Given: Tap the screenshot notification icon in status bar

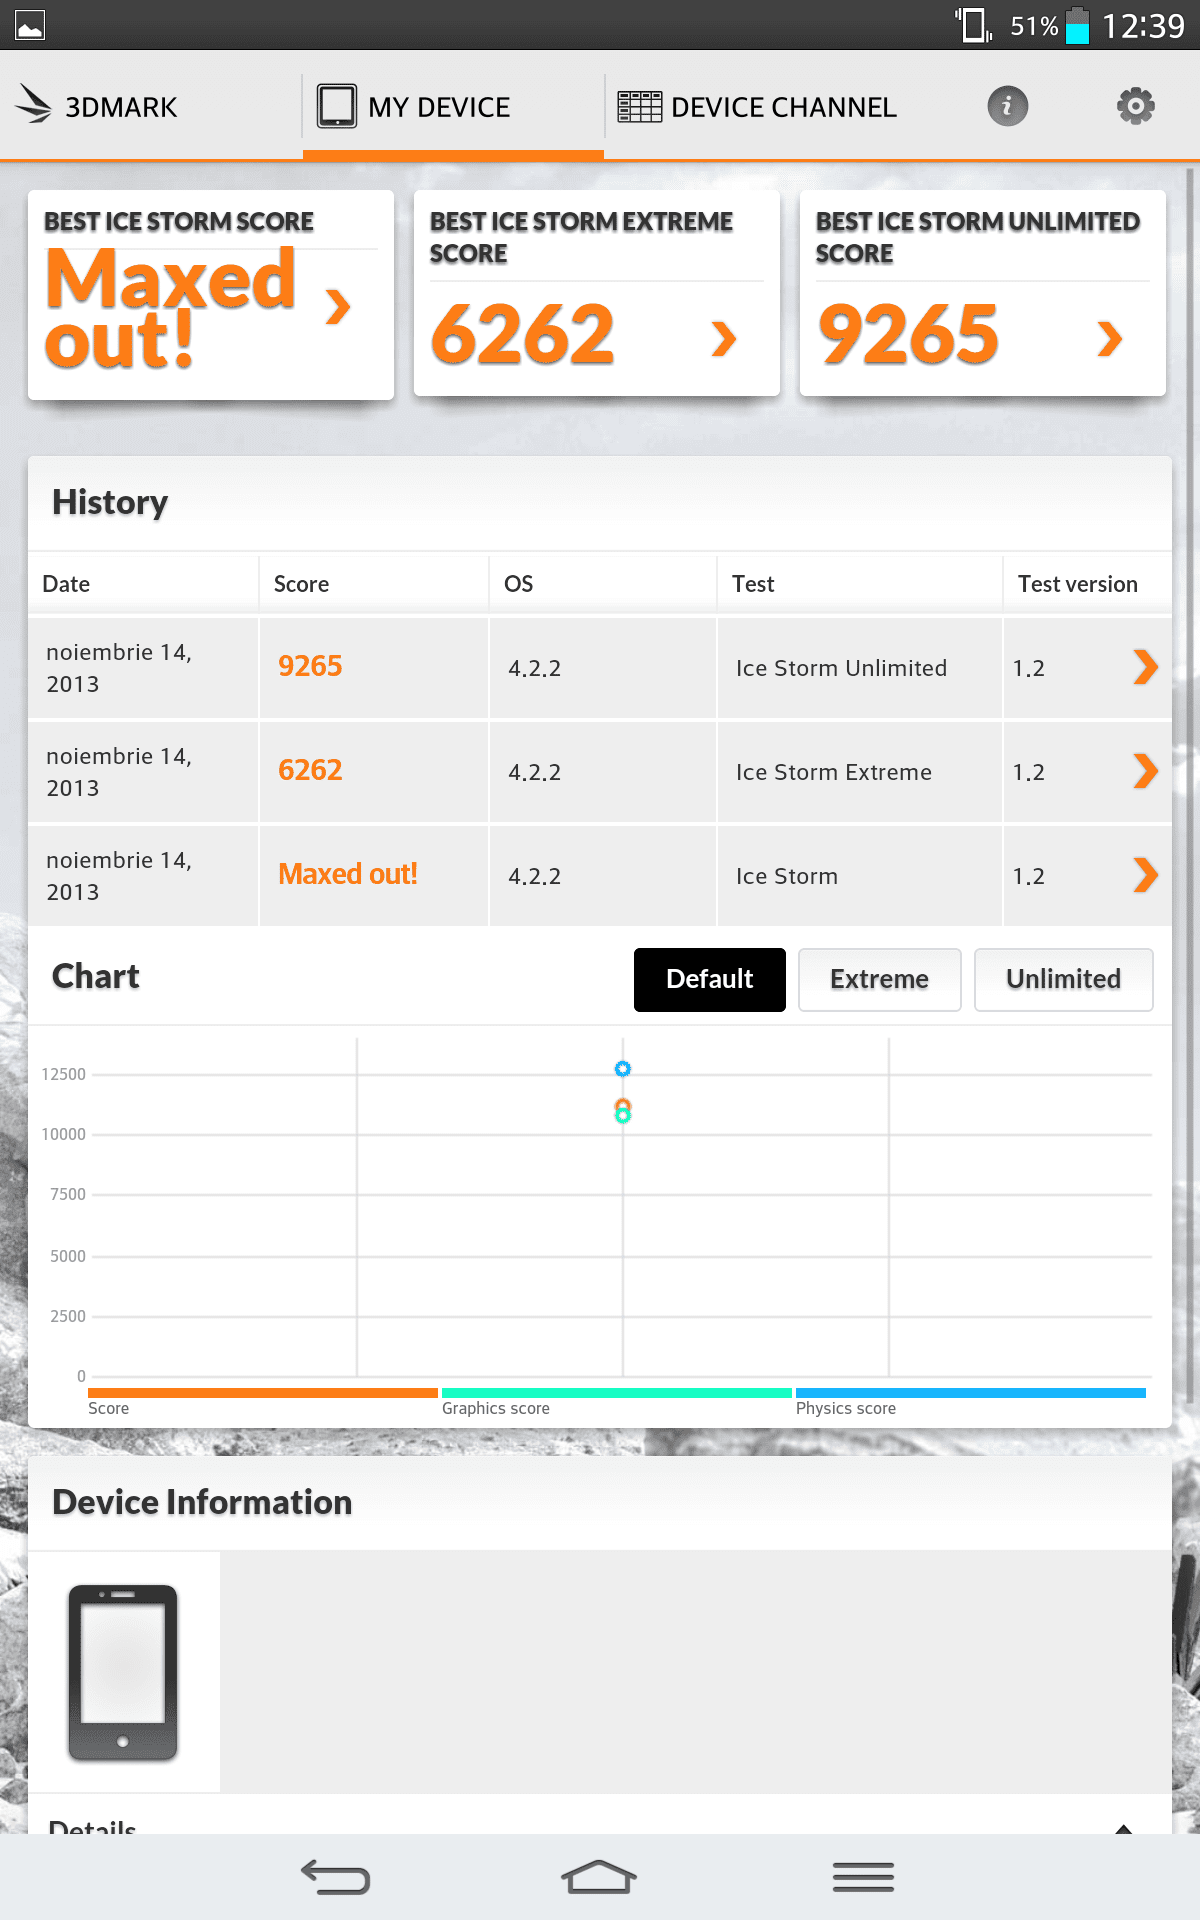Looking at the screenshot, I should [x=30, y=25].
